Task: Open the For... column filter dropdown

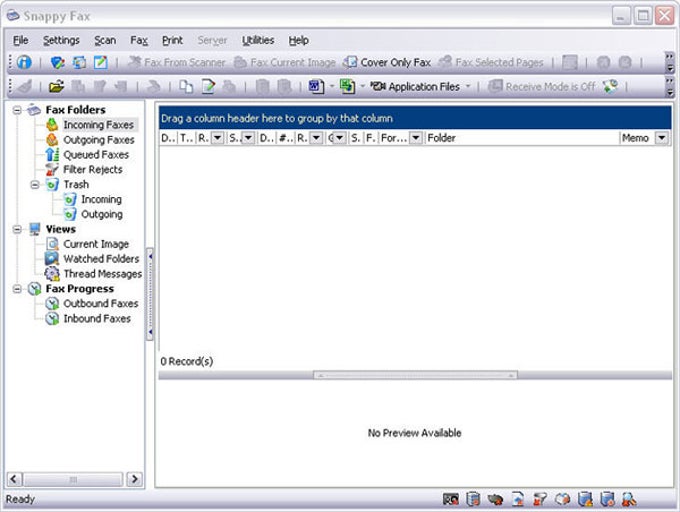Action: point(415,138)
